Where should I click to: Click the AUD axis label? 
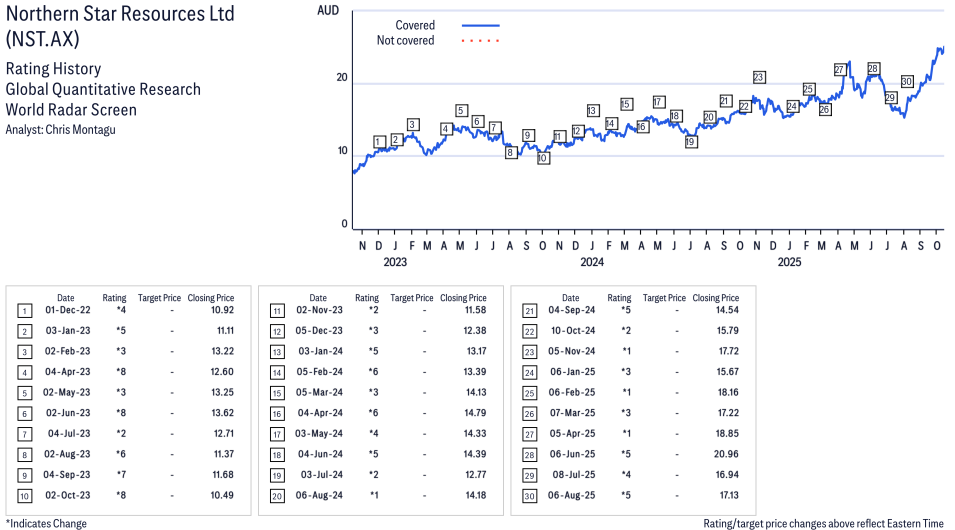point(327,10)
